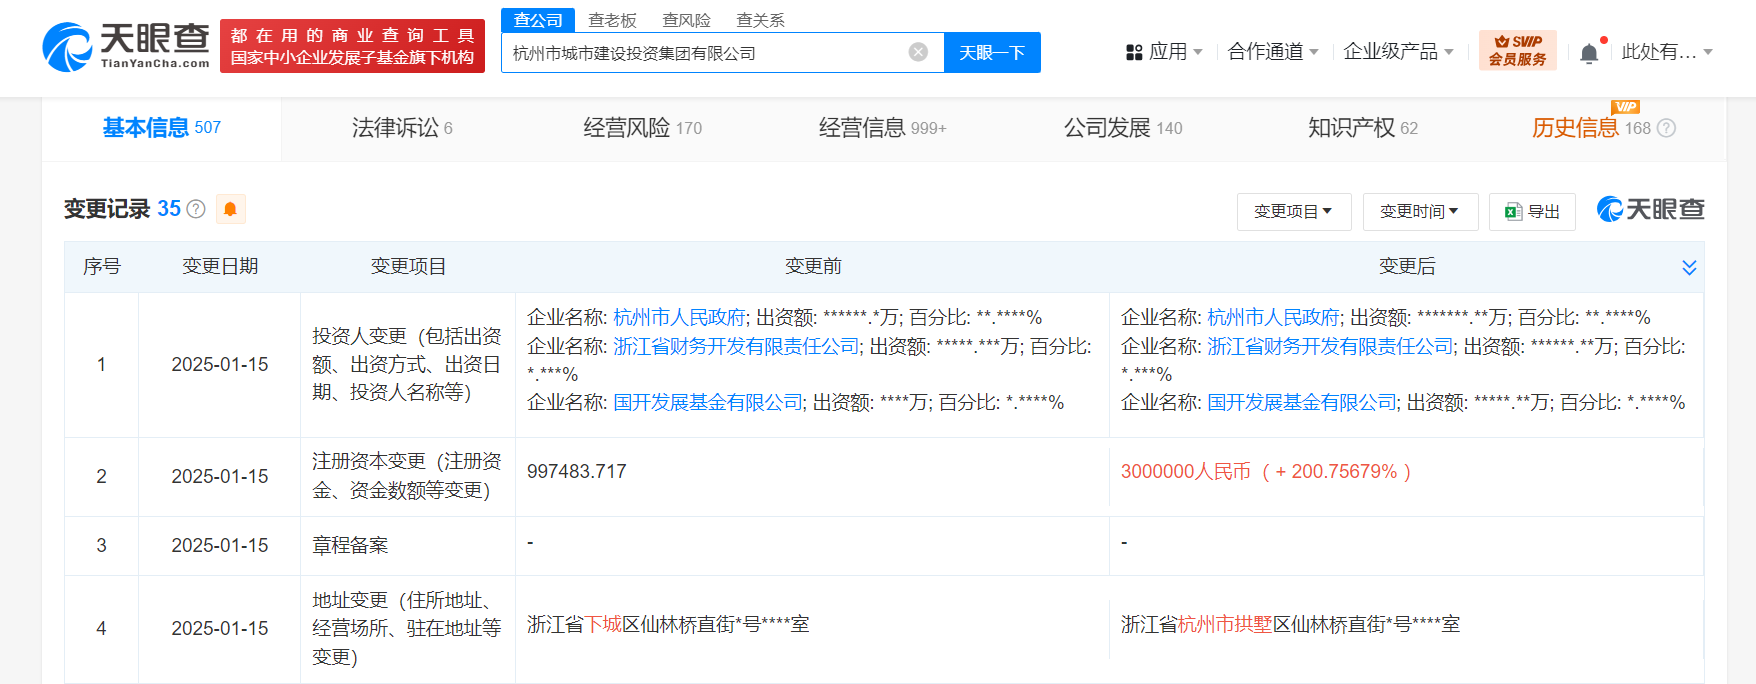Open 浙江省财务开发有限责任公司 link in 变更前 column
1756x684 pixels.
(736, 346)
